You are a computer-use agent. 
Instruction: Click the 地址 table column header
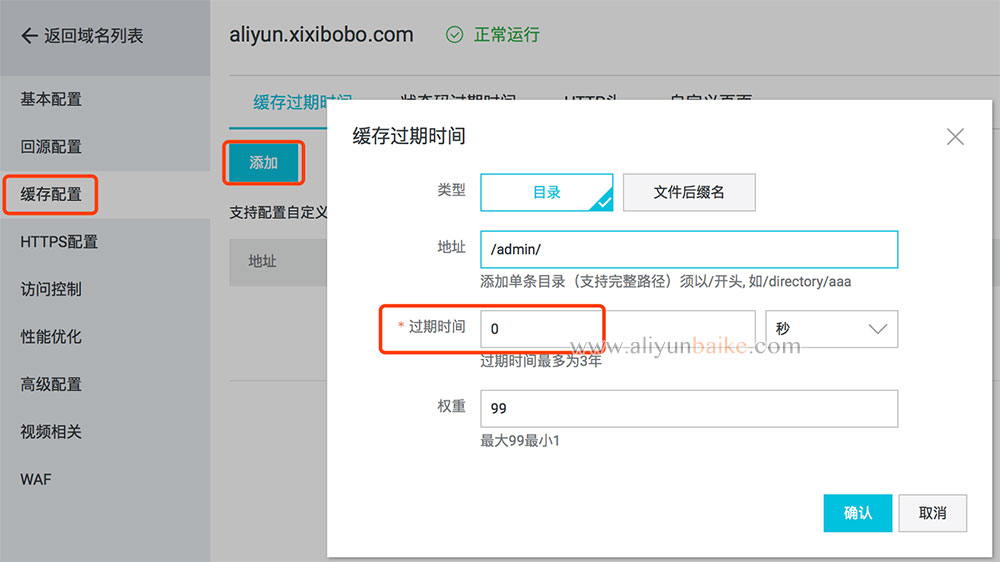[262, 262]
